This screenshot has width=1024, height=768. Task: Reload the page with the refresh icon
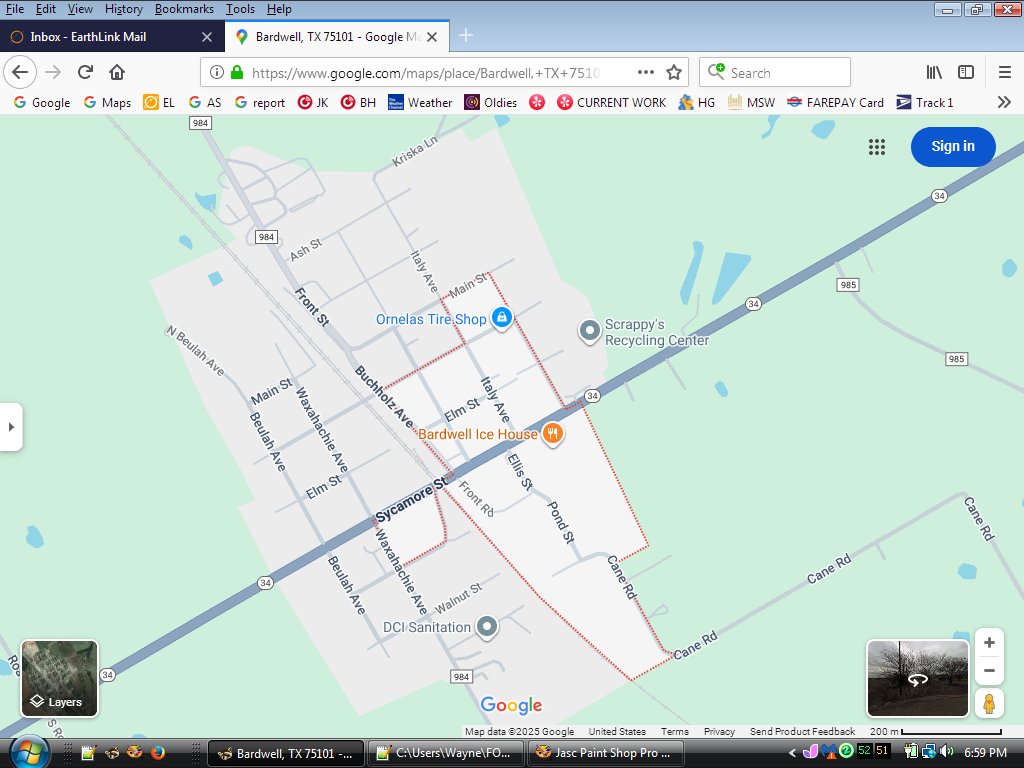(85, 72)
